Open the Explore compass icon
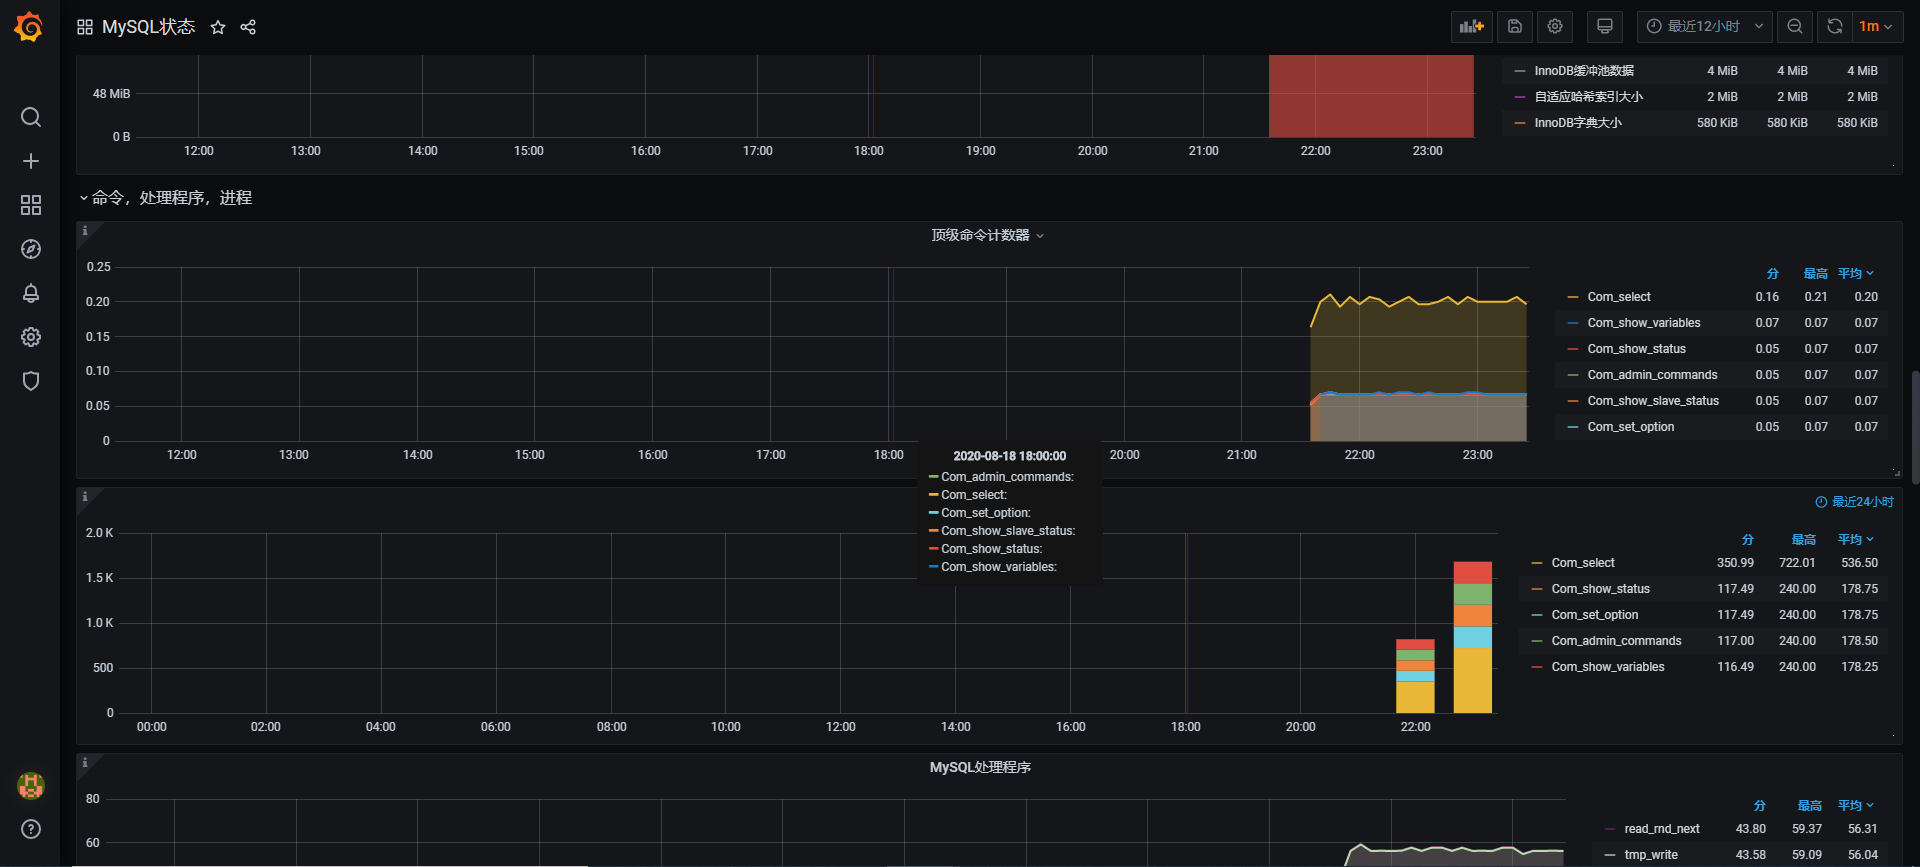The image size is (1920, 867). (31, 249)
